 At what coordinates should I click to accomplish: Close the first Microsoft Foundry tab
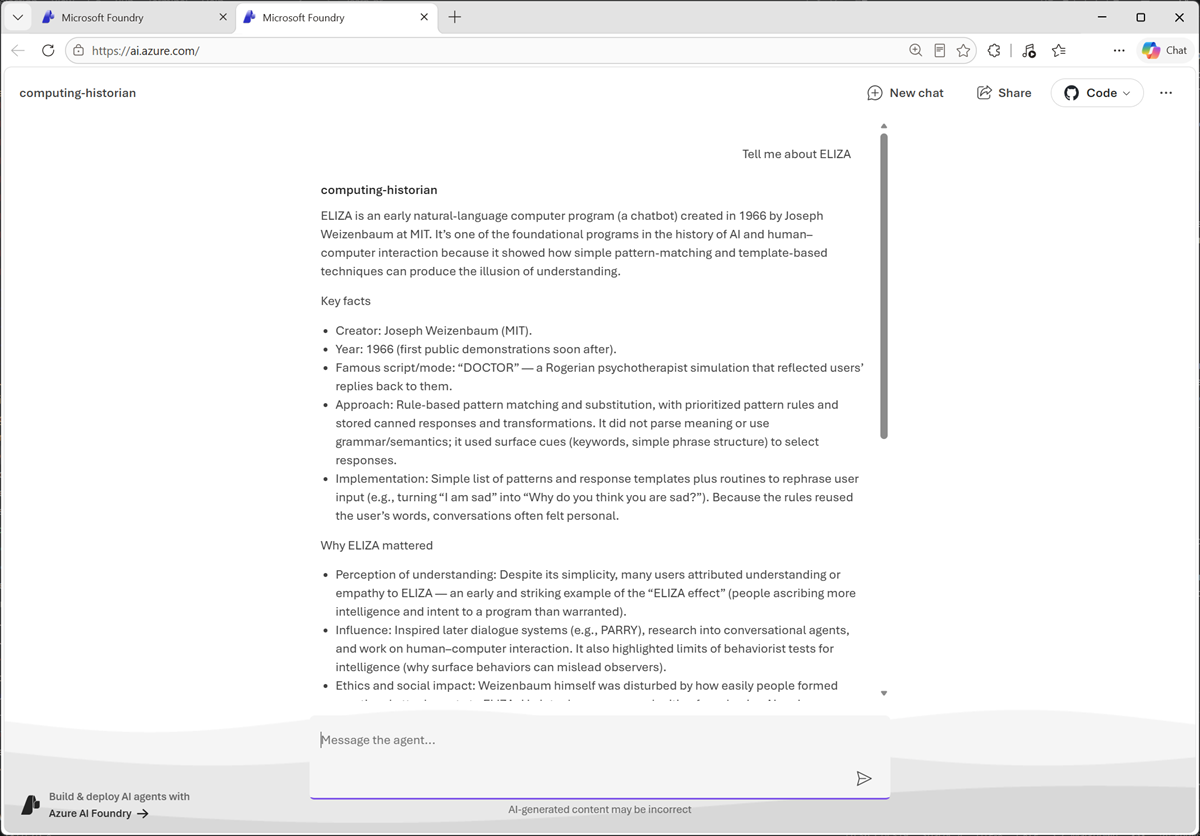pos(223,17)
